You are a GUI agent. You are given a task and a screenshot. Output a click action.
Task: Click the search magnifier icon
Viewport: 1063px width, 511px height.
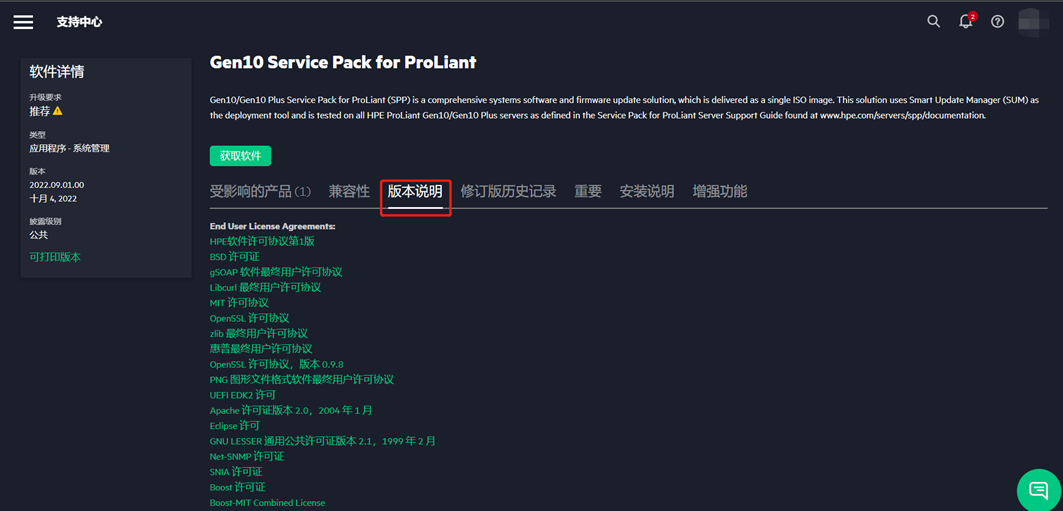tap(933, 21)
